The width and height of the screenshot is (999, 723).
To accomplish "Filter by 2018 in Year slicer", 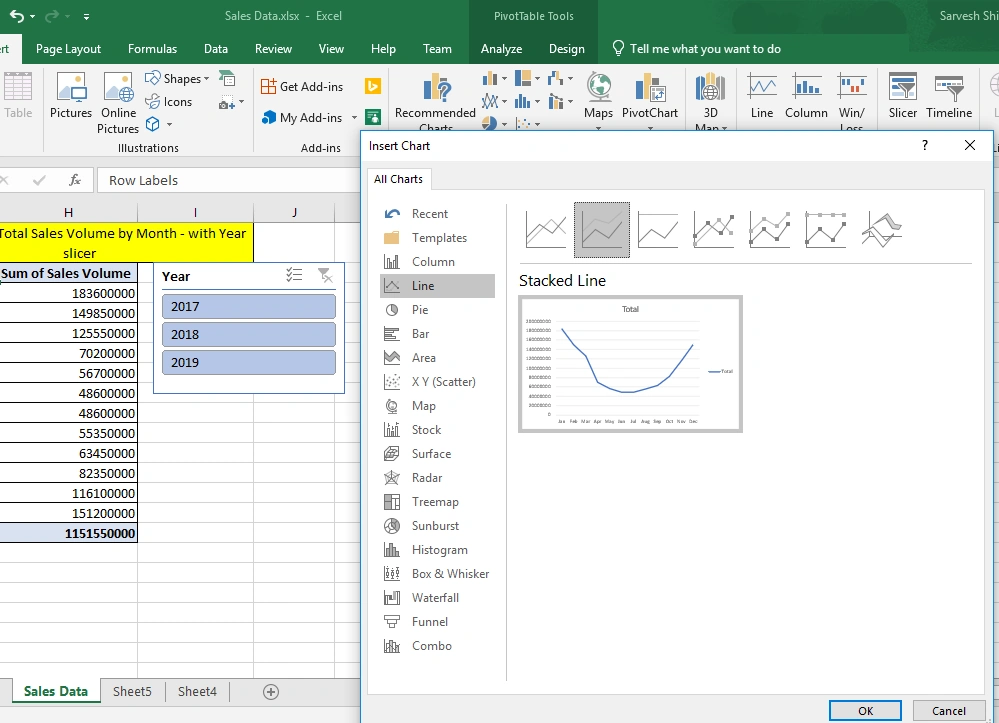I will pyautogui.click(x=249, y=334).
